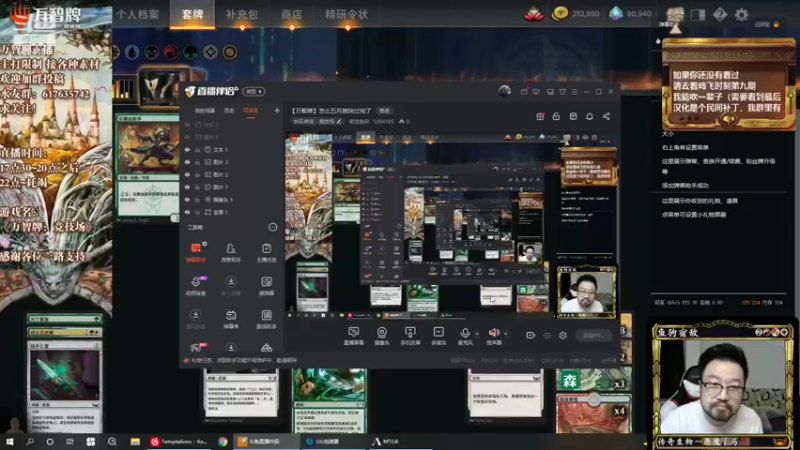Filter decks by green mana symbol
This screenshot has height=450, width=800.
click(x=191, y=52)
